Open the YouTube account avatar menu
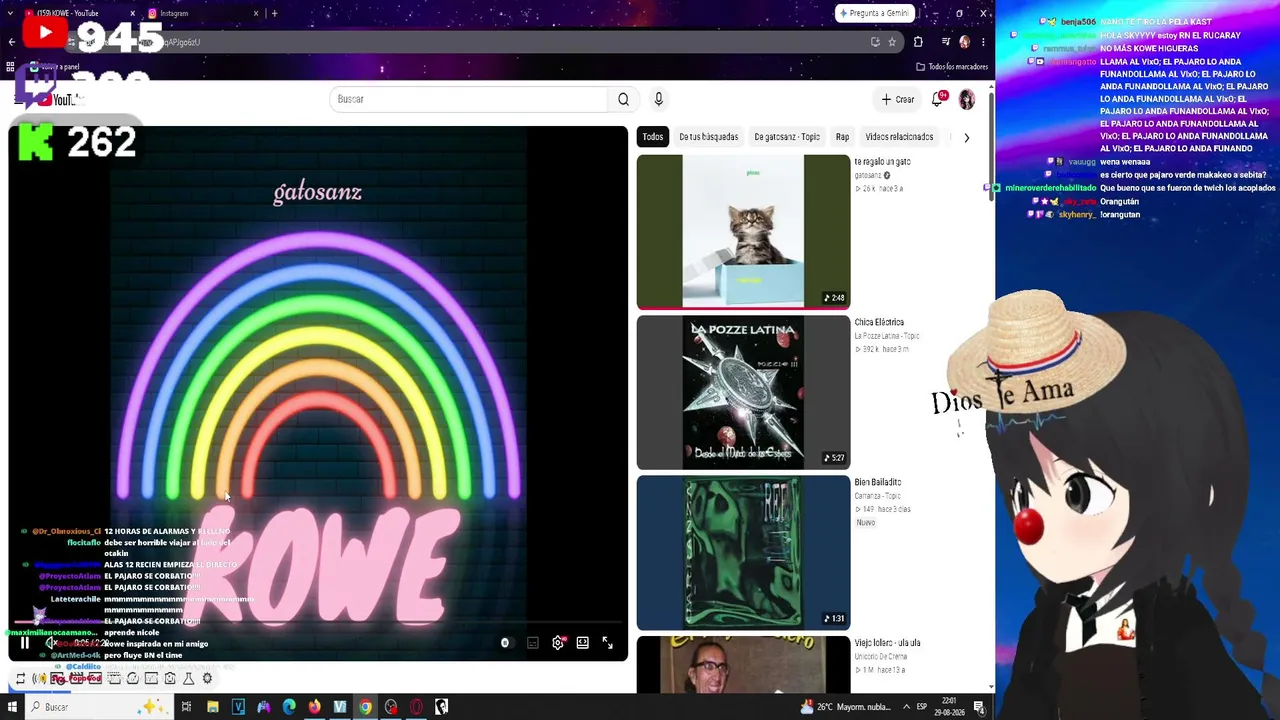Screen dimensions: 1280x720 pos(967,99)
